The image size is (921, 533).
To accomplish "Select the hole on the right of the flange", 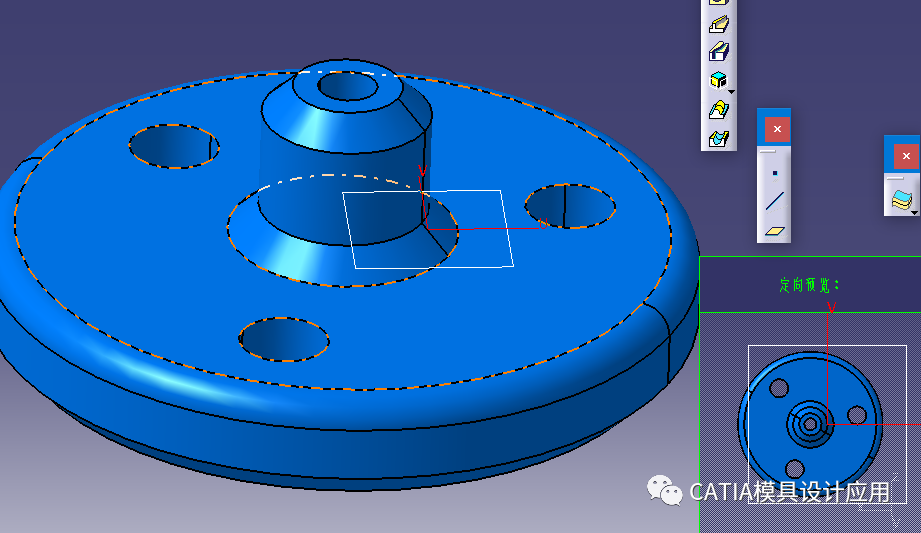I will pos(571,206).
